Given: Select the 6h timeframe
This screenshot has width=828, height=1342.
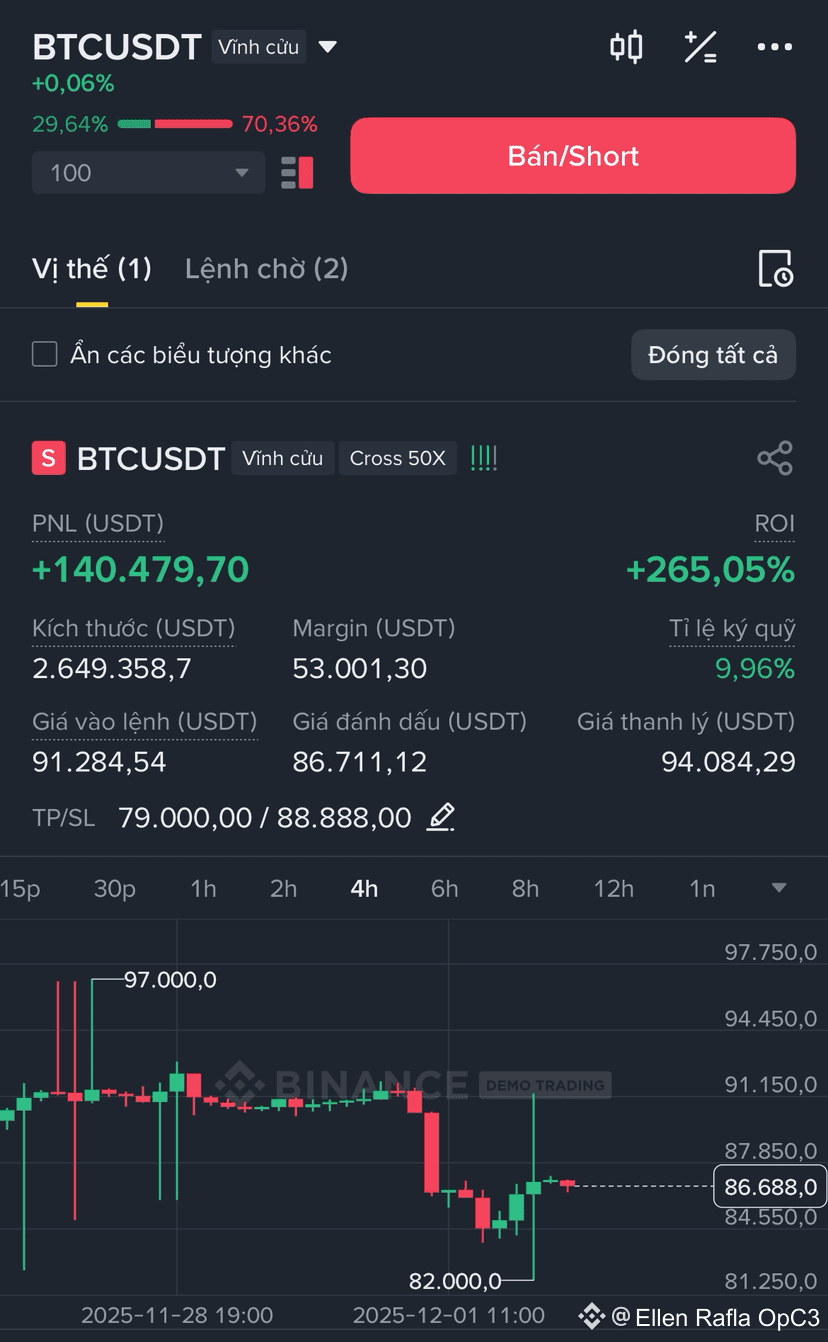Looking at the screenshot, I should click(x=444, y=888).
